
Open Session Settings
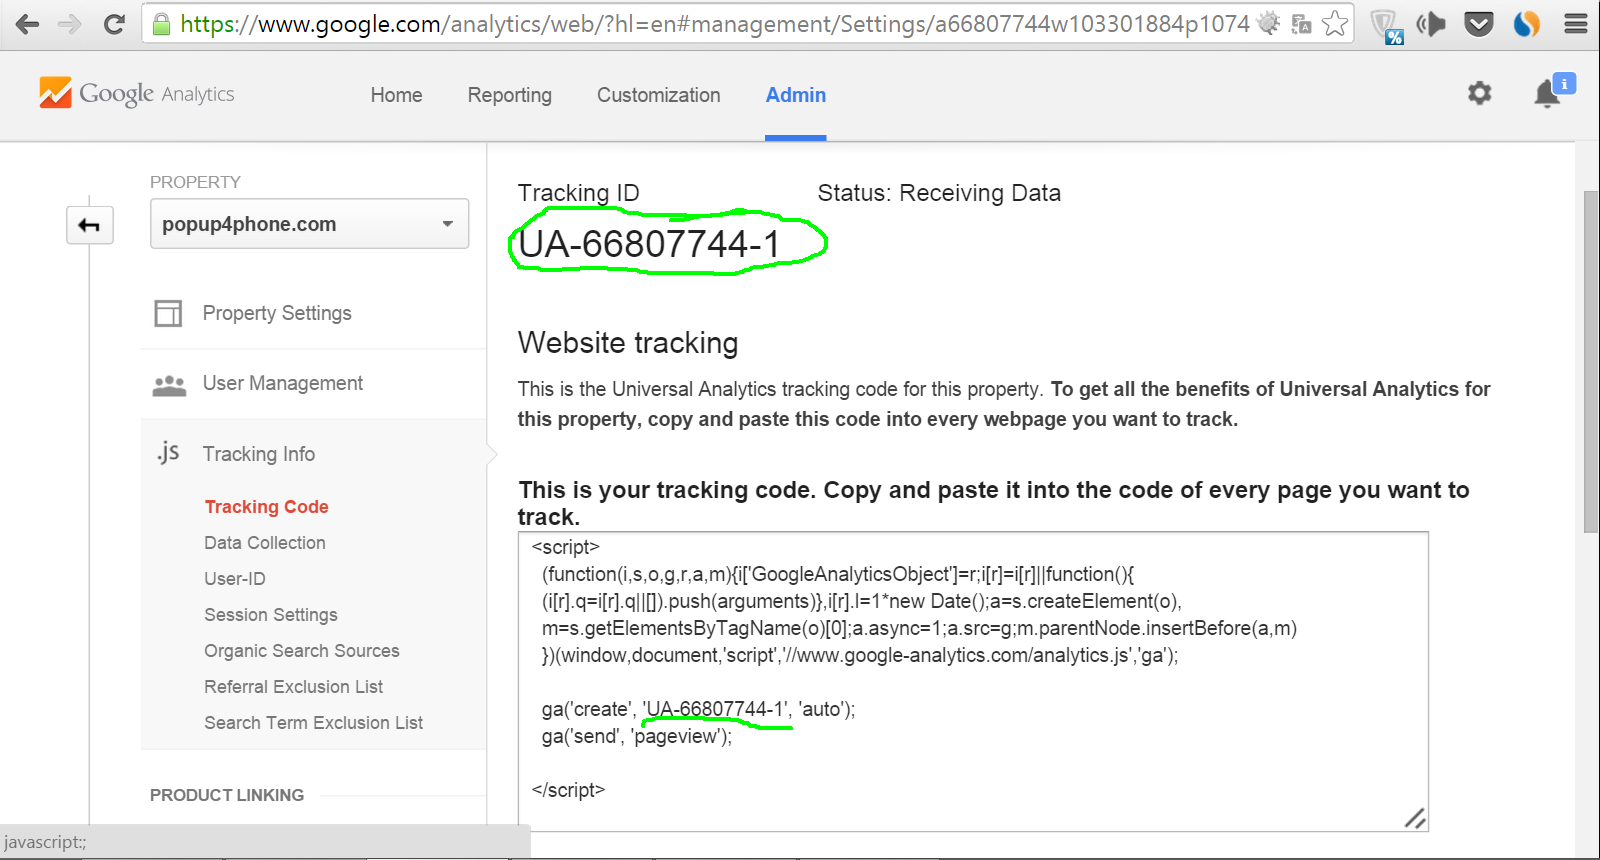(271, 615)
